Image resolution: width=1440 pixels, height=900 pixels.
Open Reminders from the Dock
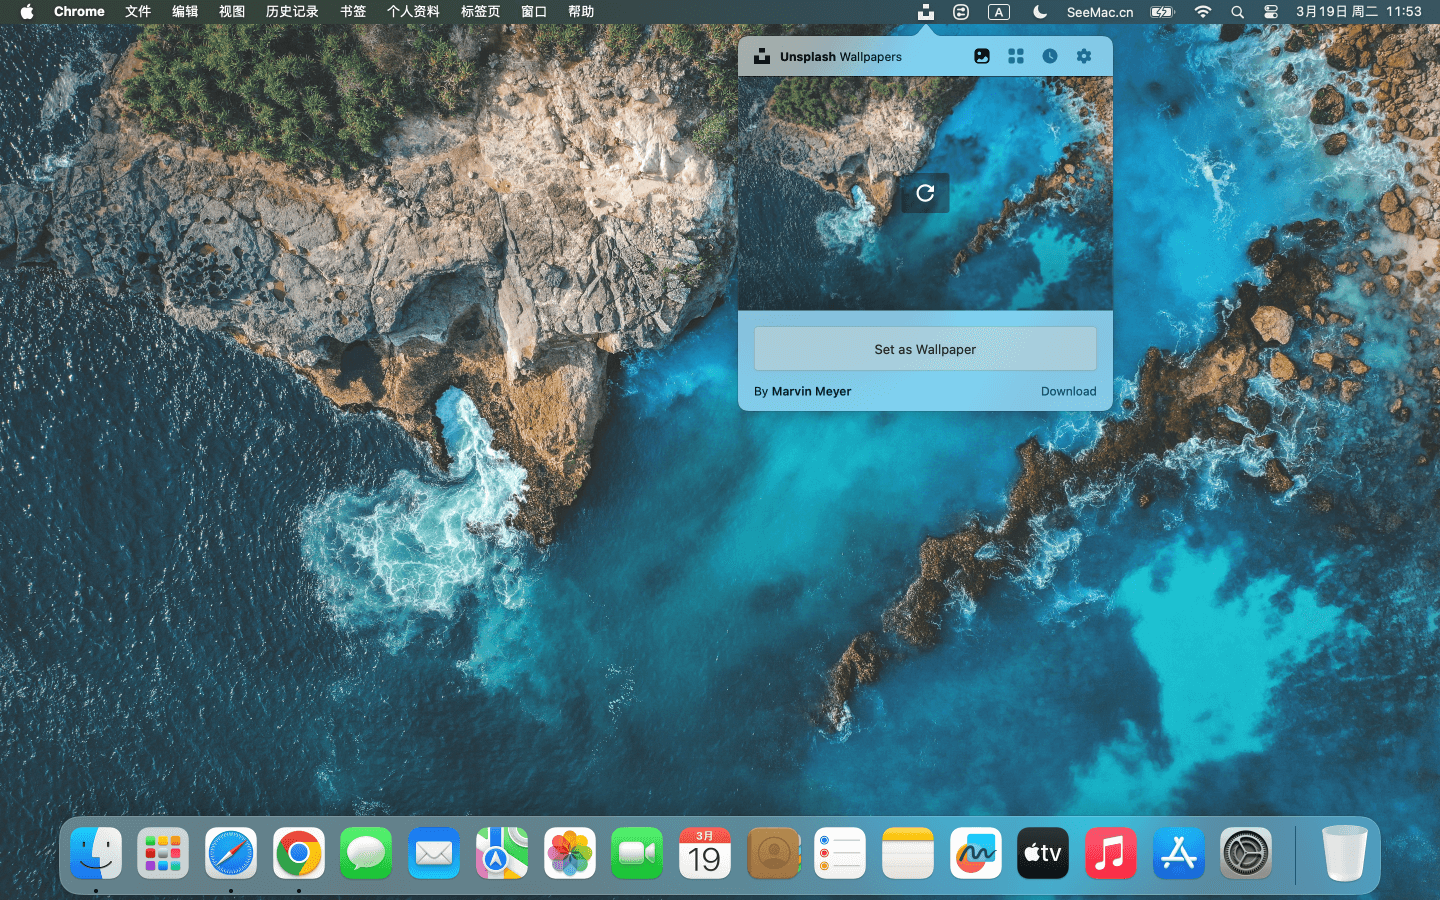840,853
